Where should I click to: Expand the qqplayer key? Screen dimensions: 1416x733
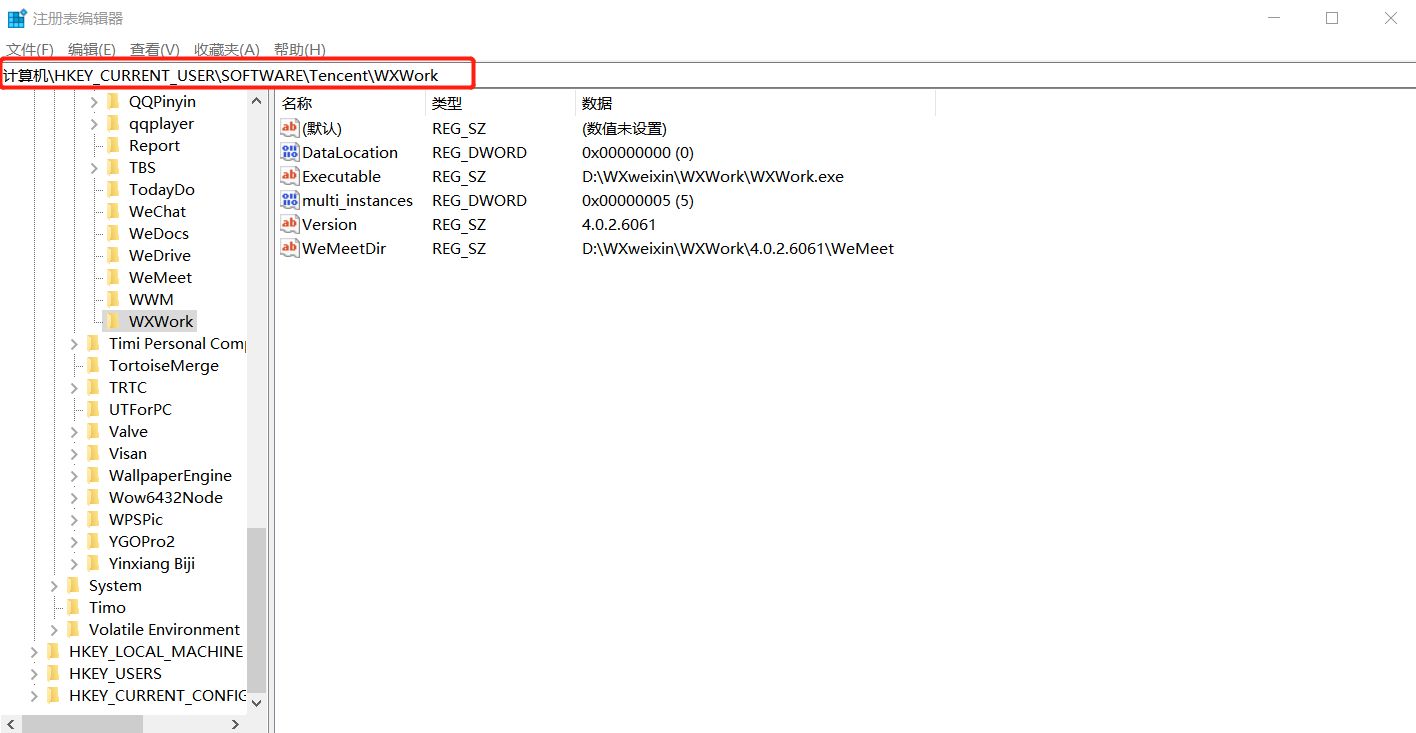click(94, 123)
